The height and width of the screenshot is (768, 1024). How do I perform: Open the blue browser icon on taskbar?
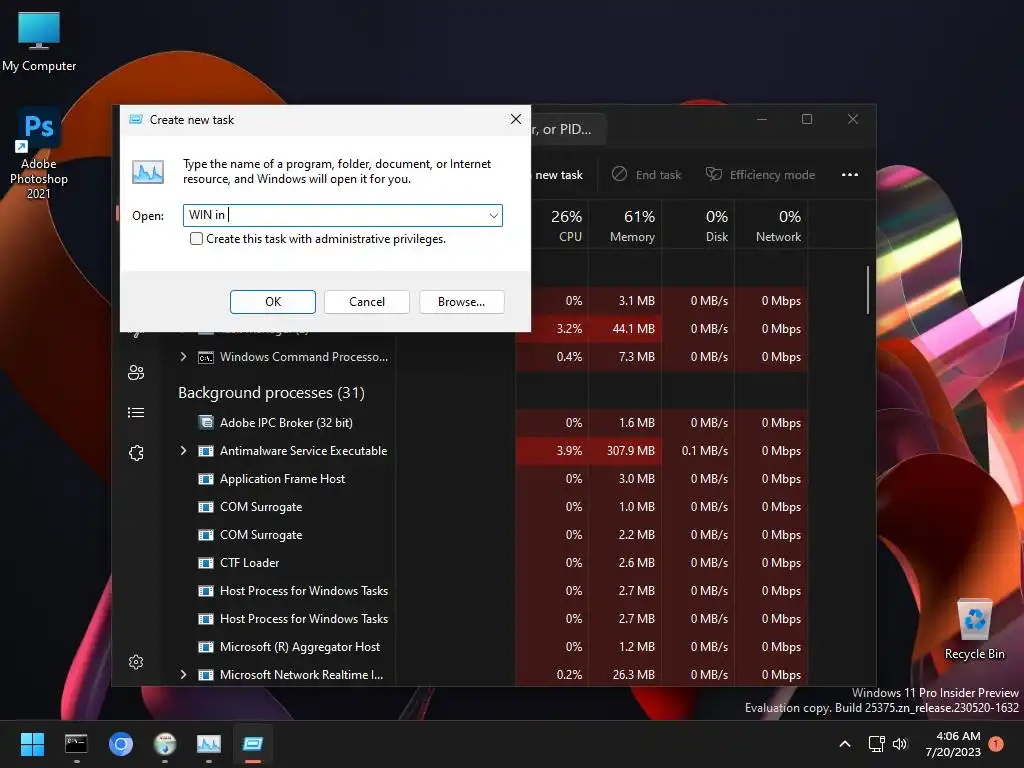121,744
